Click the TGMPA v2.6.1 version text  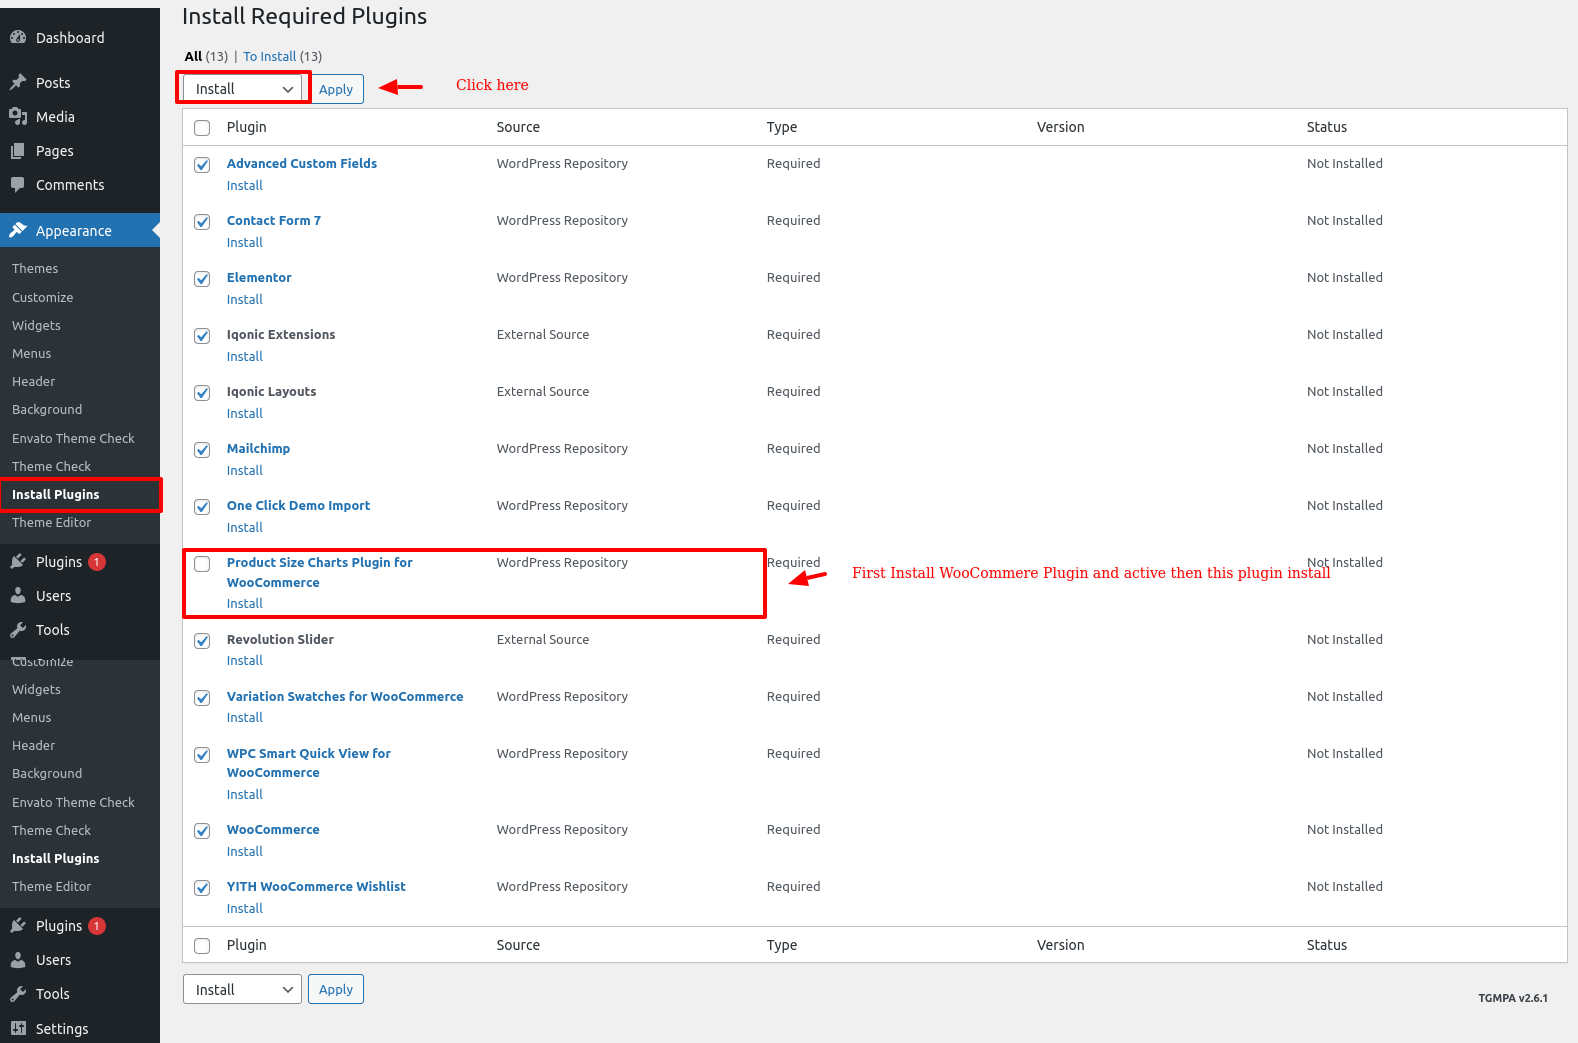pos(1513,997)
